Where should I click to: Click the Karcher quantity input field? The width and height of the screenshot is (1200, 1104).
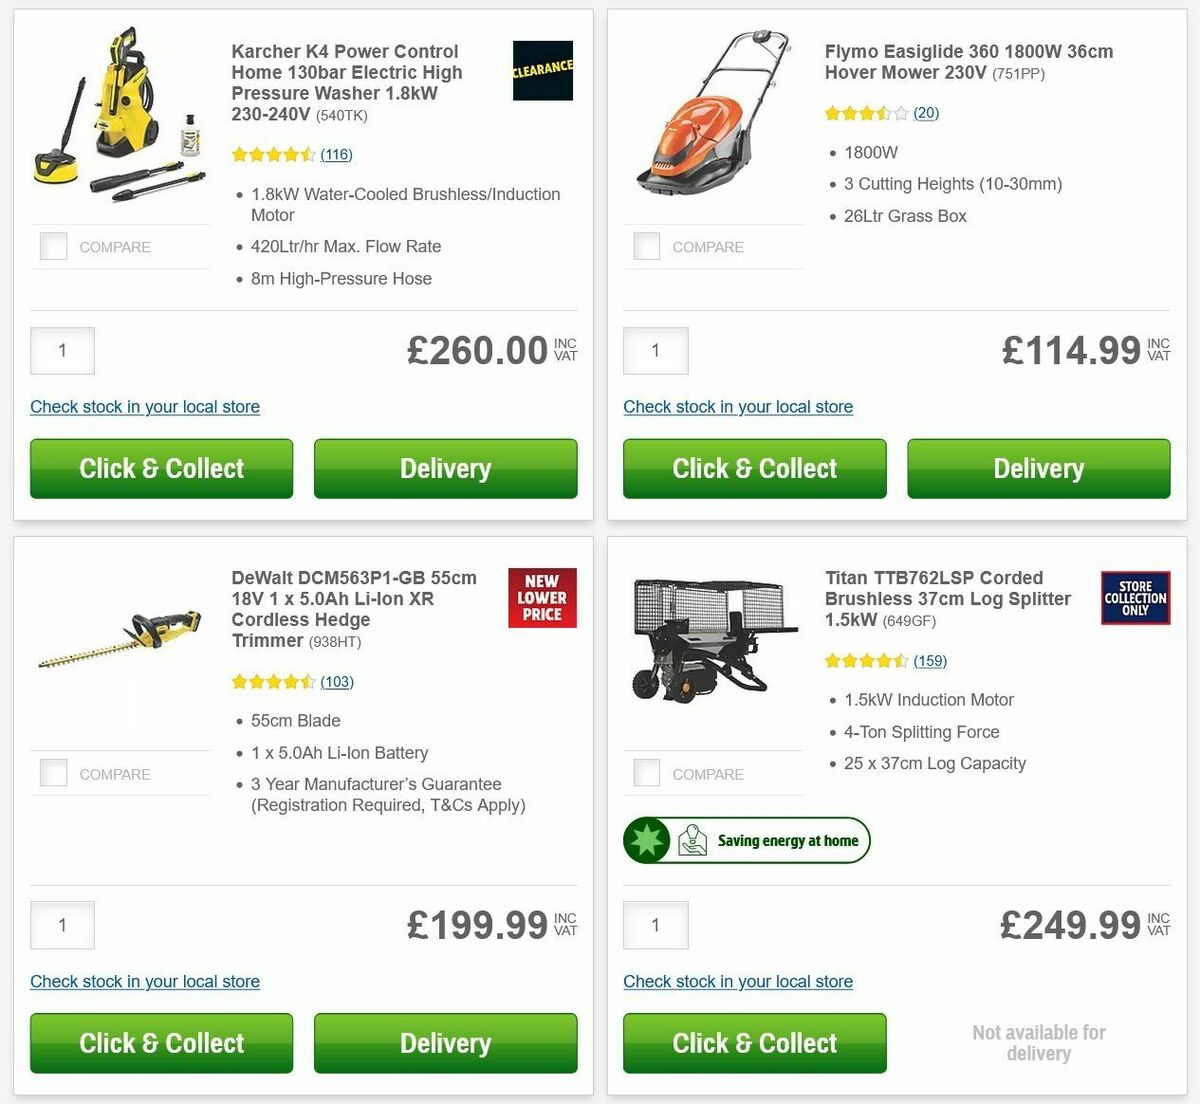[x=62, y=351]
